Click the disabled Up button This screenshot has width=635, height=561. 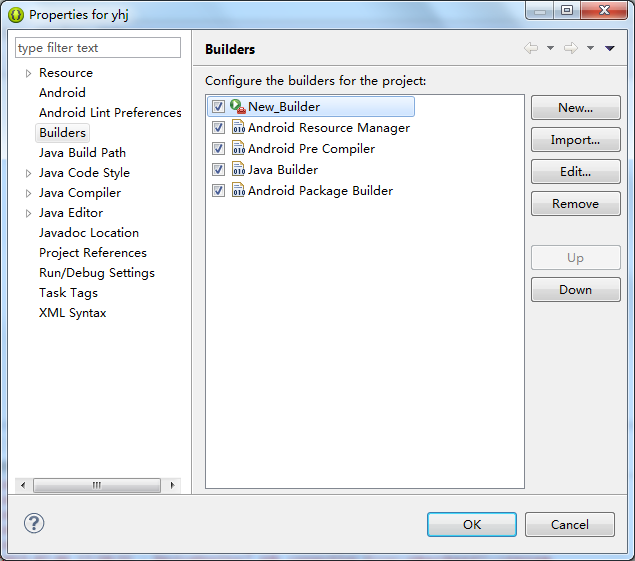(x=575, y=258)
